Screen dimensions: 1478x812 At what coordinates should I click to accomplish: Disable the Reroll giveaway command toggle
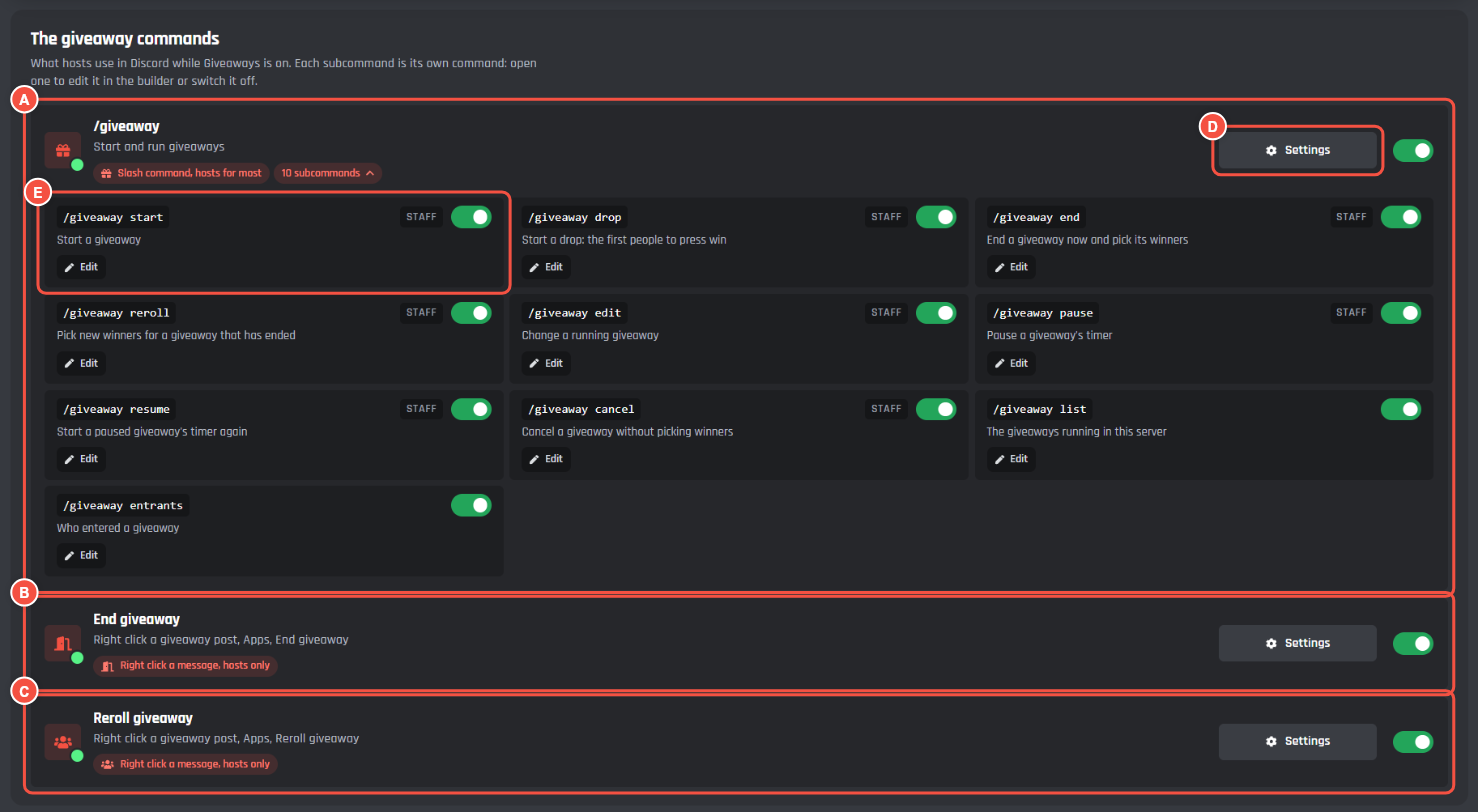pyautogui.click(x=1413, y=742)
